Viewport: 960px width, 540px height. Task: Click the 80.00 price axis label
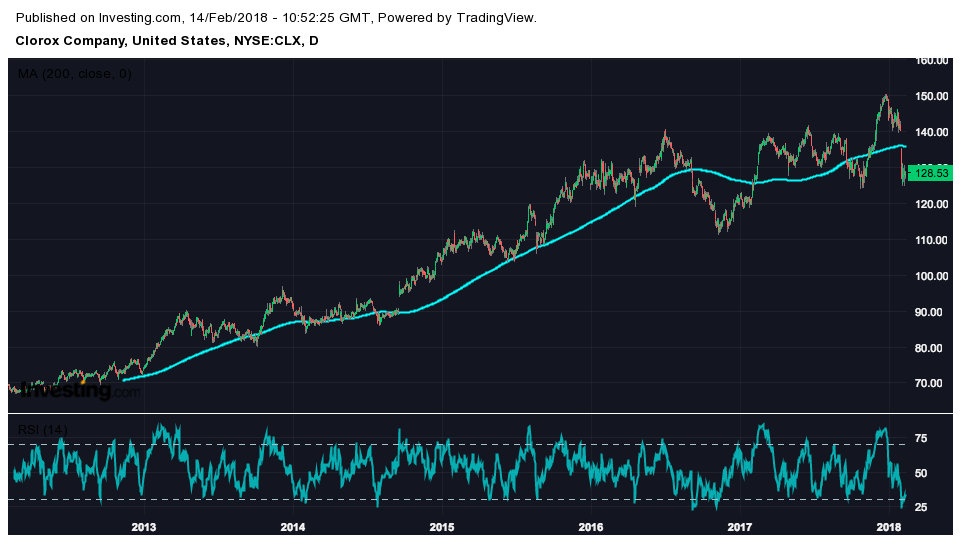tap(929, 348)
